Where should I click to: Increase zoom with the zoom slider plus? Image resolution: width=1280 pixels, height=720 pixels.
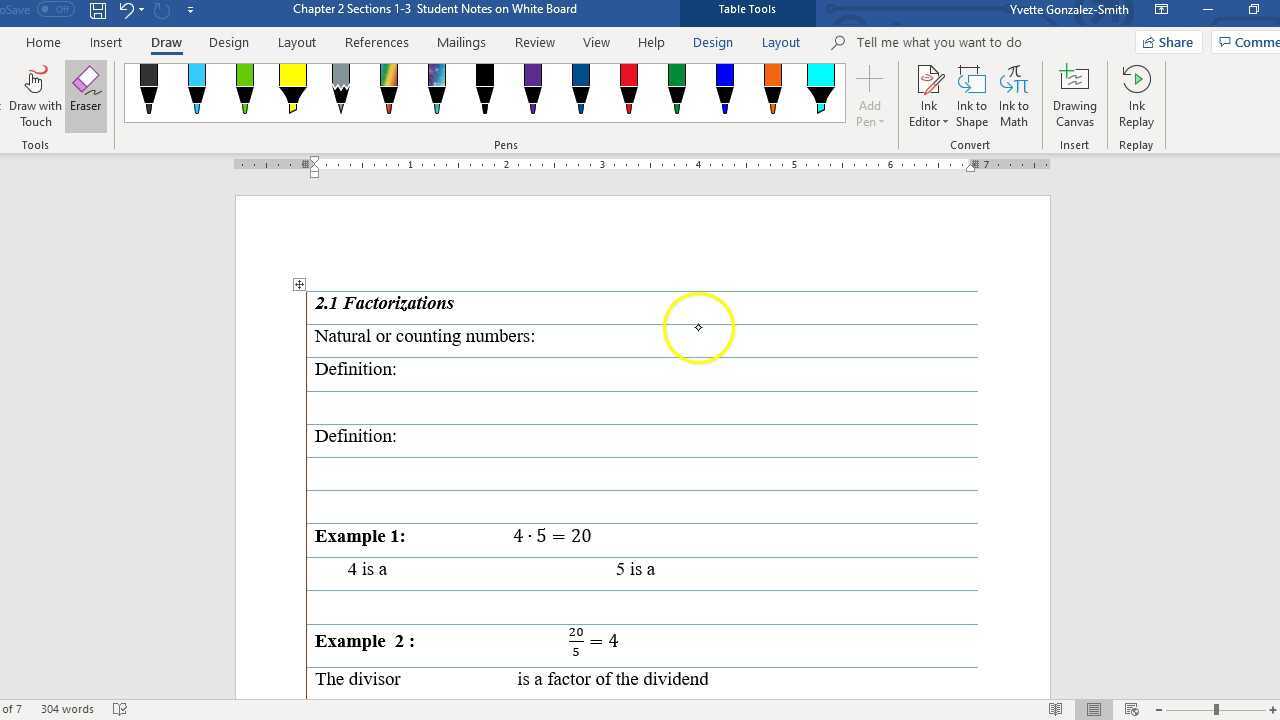(1271, 708)
